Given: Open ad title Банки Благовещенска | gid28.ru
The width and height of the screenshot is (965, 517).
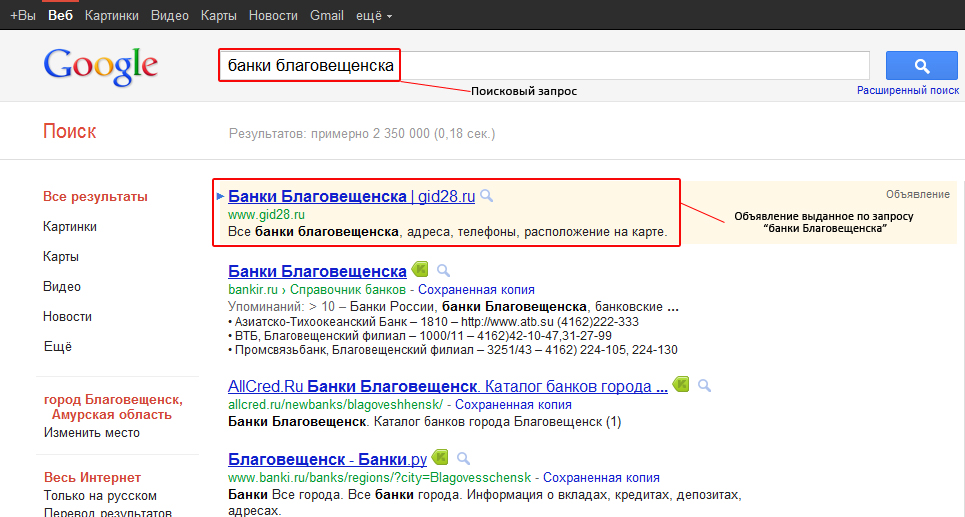Looking at the screenshot, I should click(x=351, y=196).
